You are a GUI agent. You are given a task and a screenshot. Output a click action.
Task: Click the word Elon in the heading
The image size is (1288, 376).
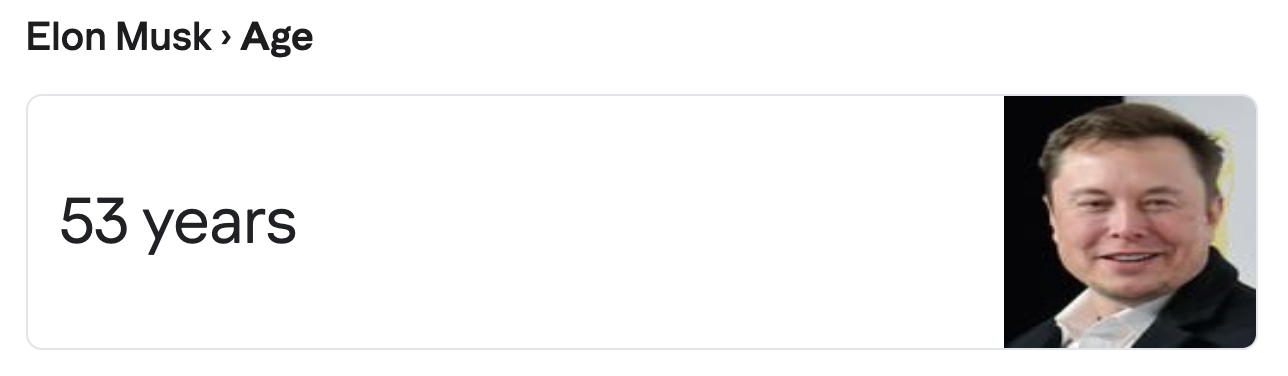pyautogui.click(x=67, y=39)
